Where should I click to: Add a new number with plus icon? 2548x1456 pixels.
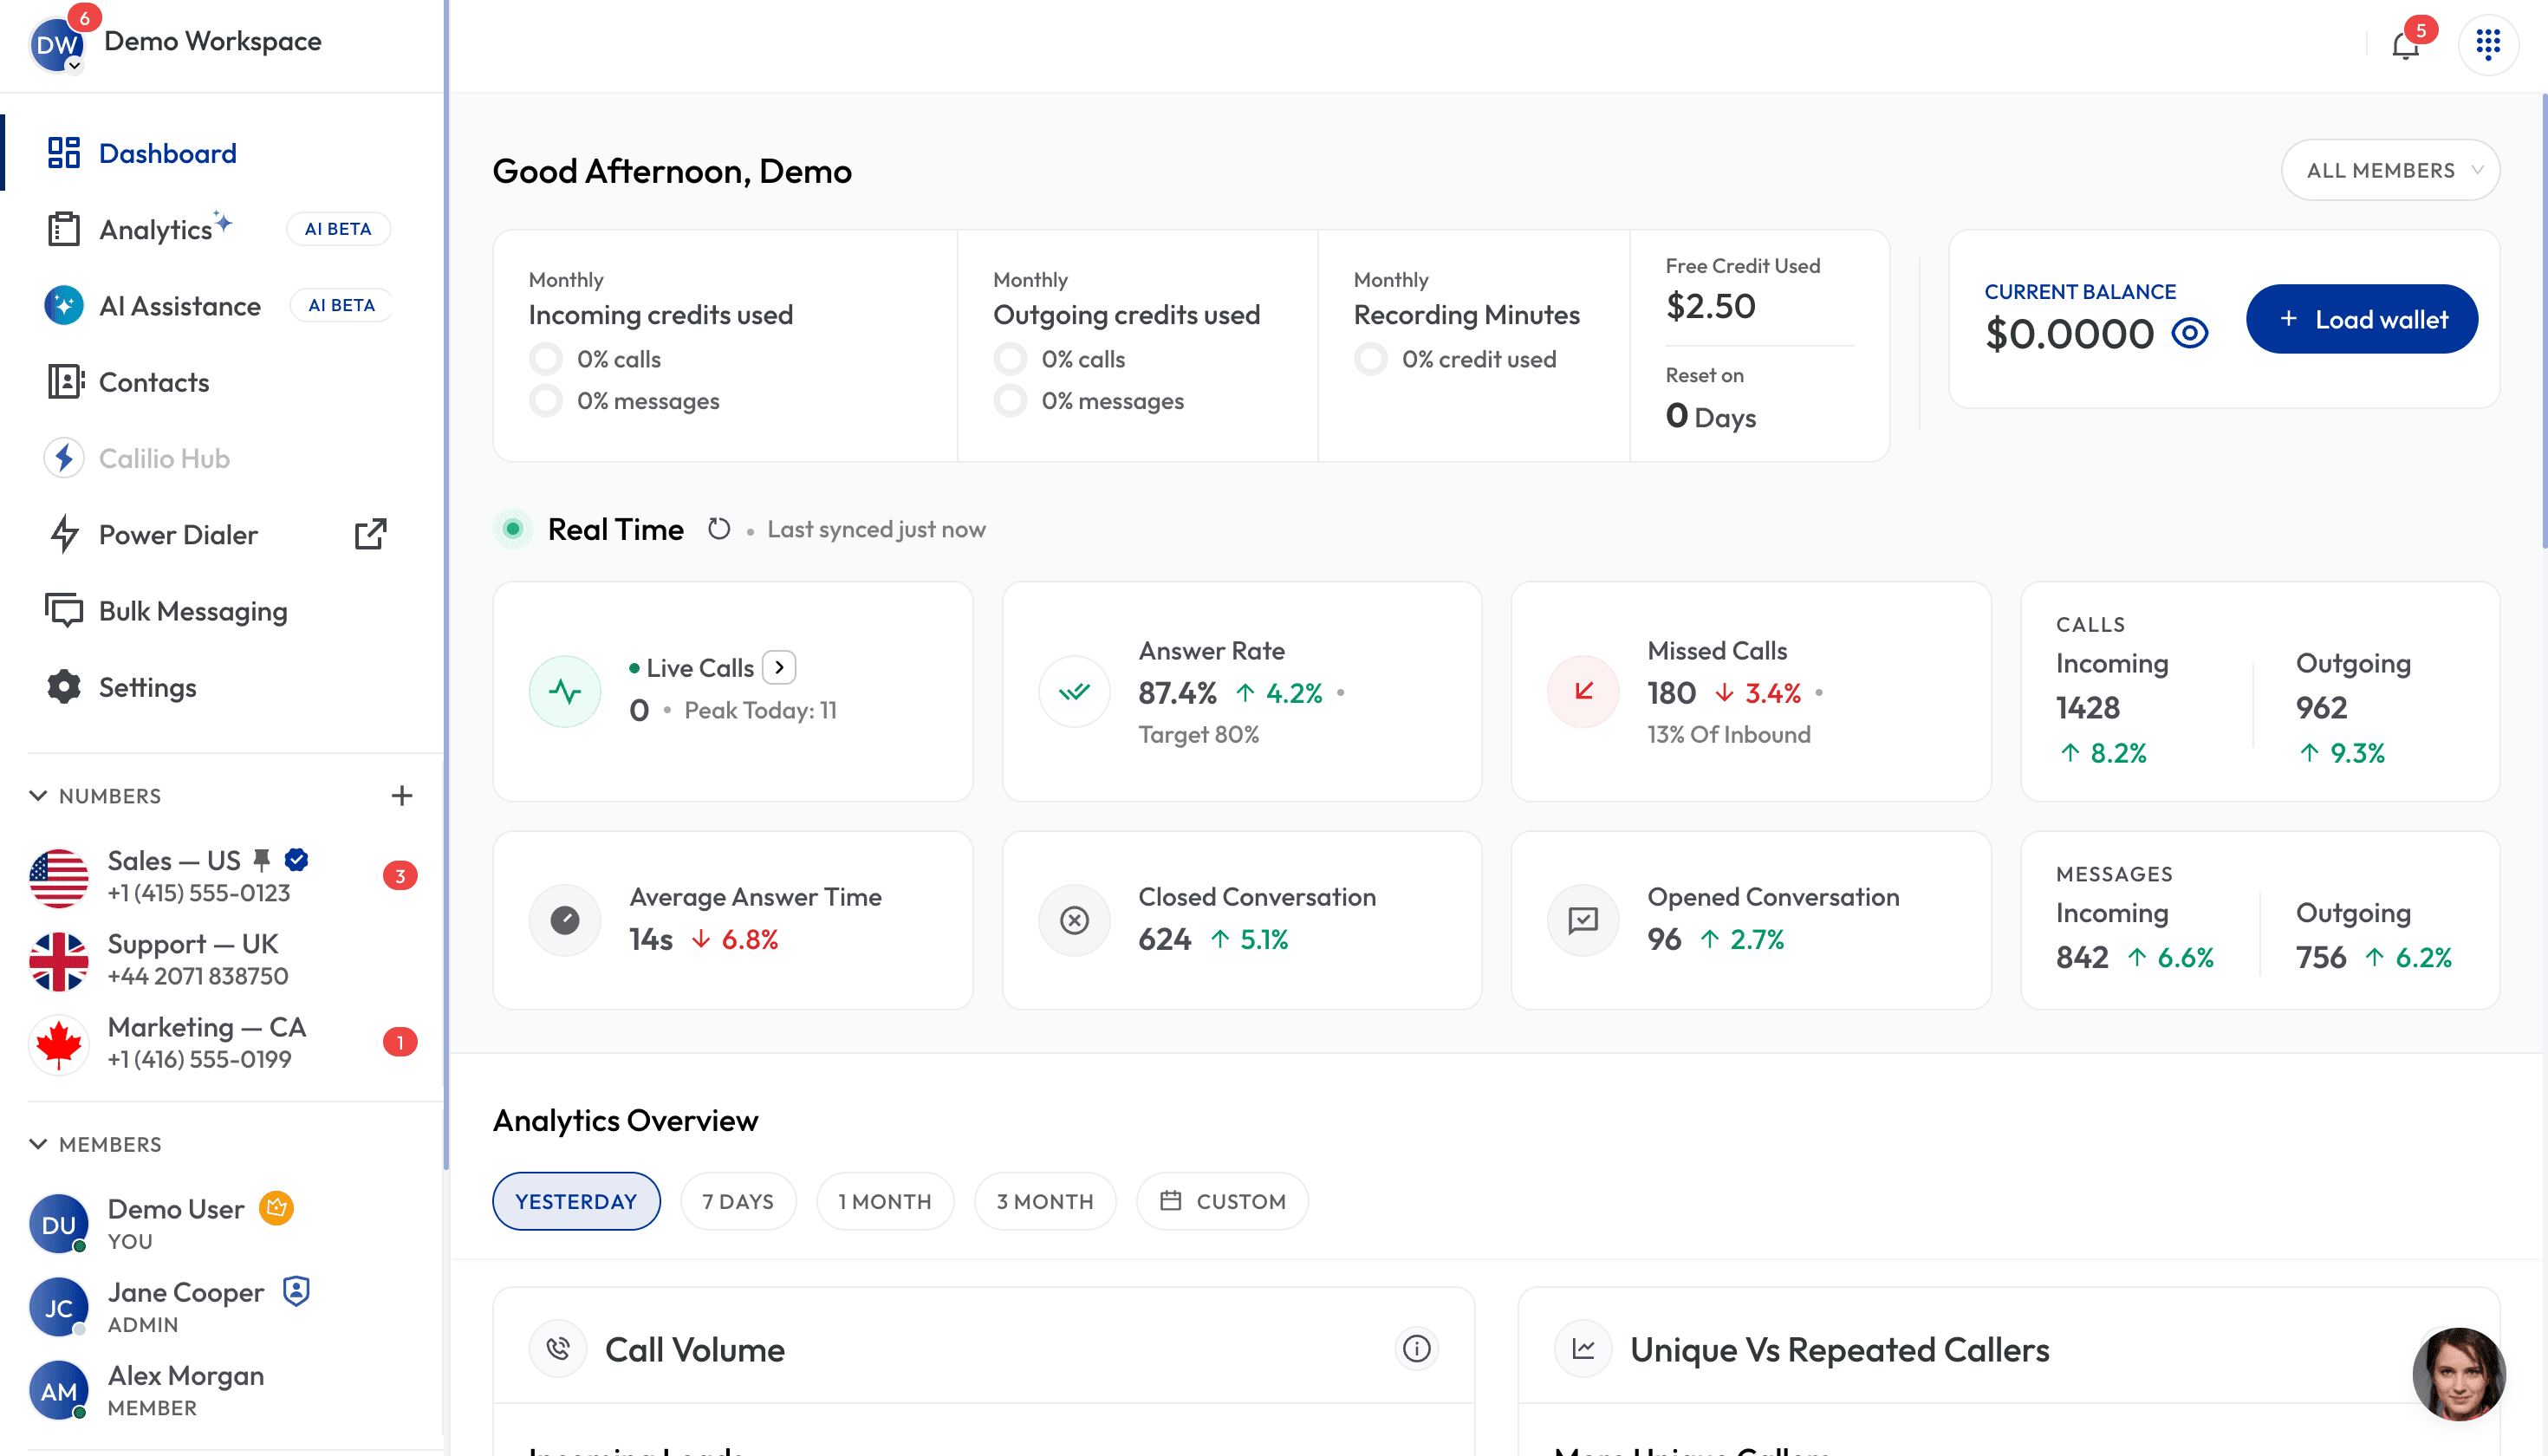click(x=402, y=795)
